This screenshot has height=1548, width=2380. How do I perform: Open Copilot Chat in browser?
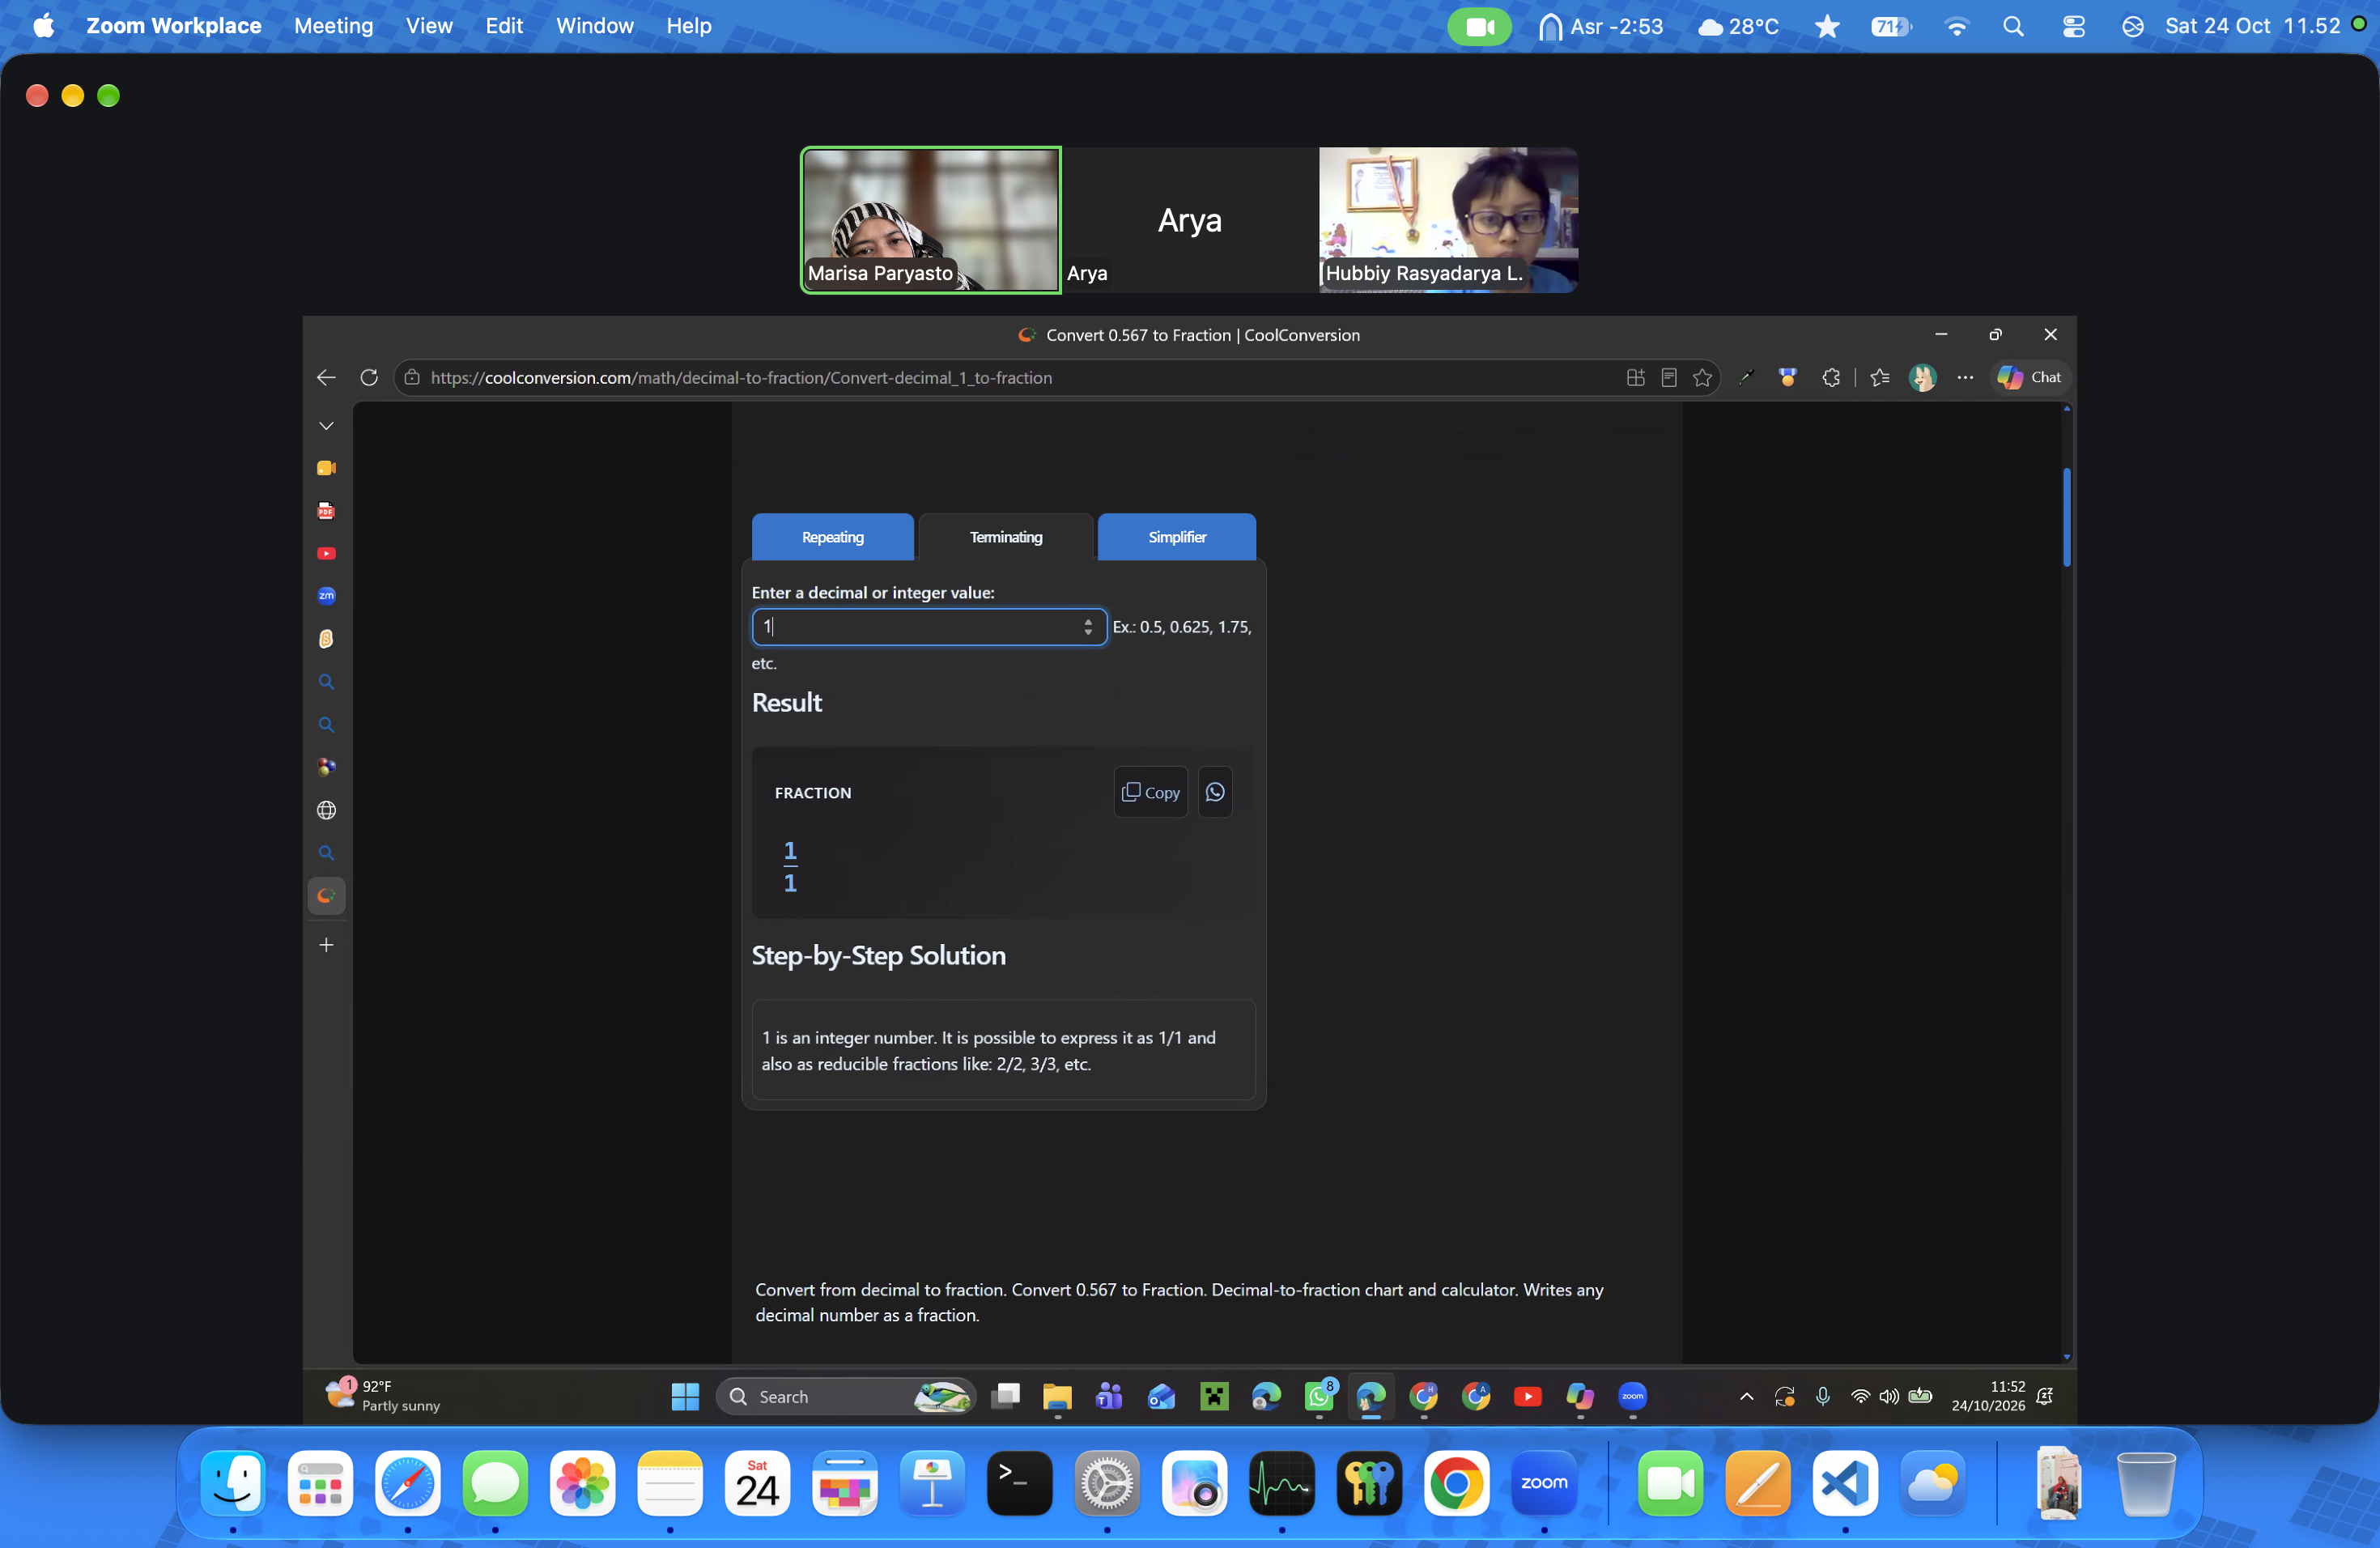pyautogui.click(x=2029, y=378)
